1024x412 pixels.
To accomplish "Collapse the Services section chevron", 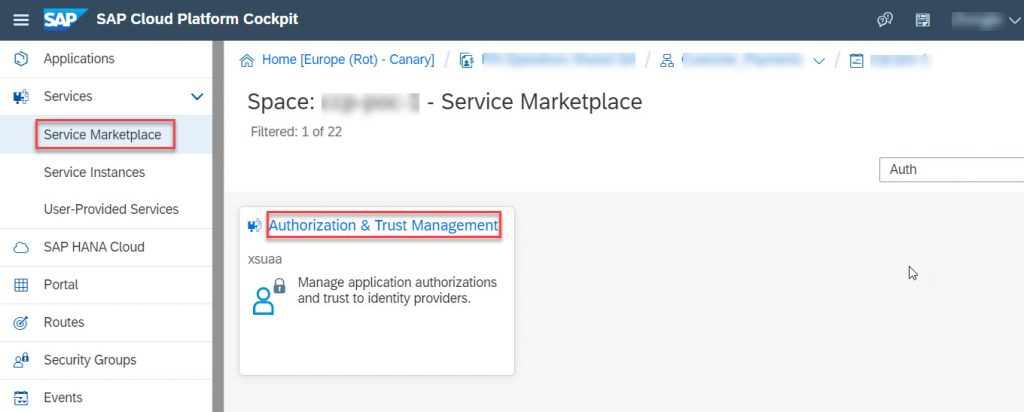I will [x=197, y=97].
